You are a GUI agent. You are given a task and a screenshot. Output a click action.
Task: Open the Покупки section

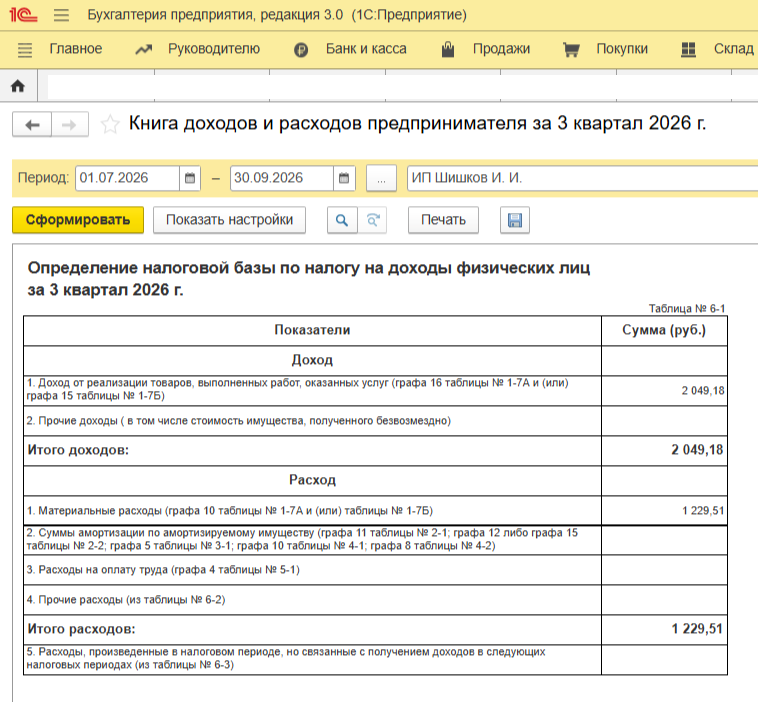point(622,49)
